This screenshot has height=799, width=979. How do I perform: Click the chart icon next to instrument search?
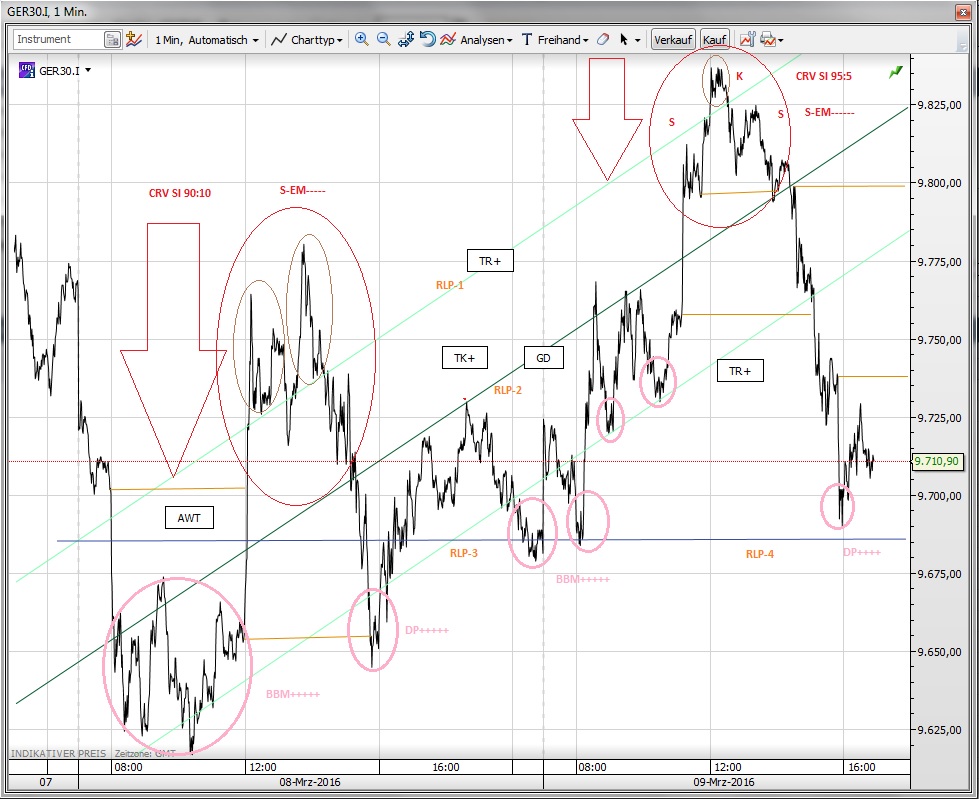pos(134,40)
